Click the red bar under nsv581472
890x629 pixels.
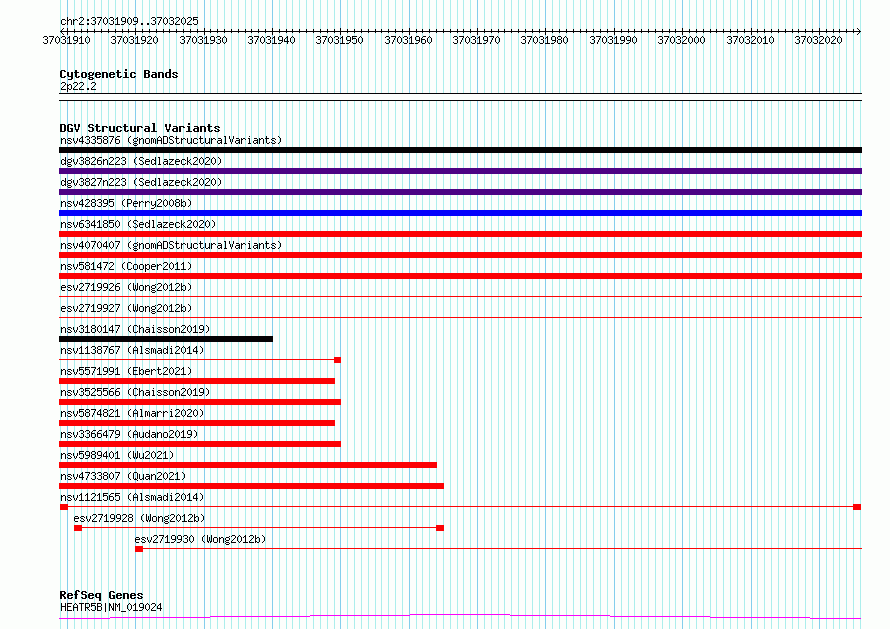point(460,276)
